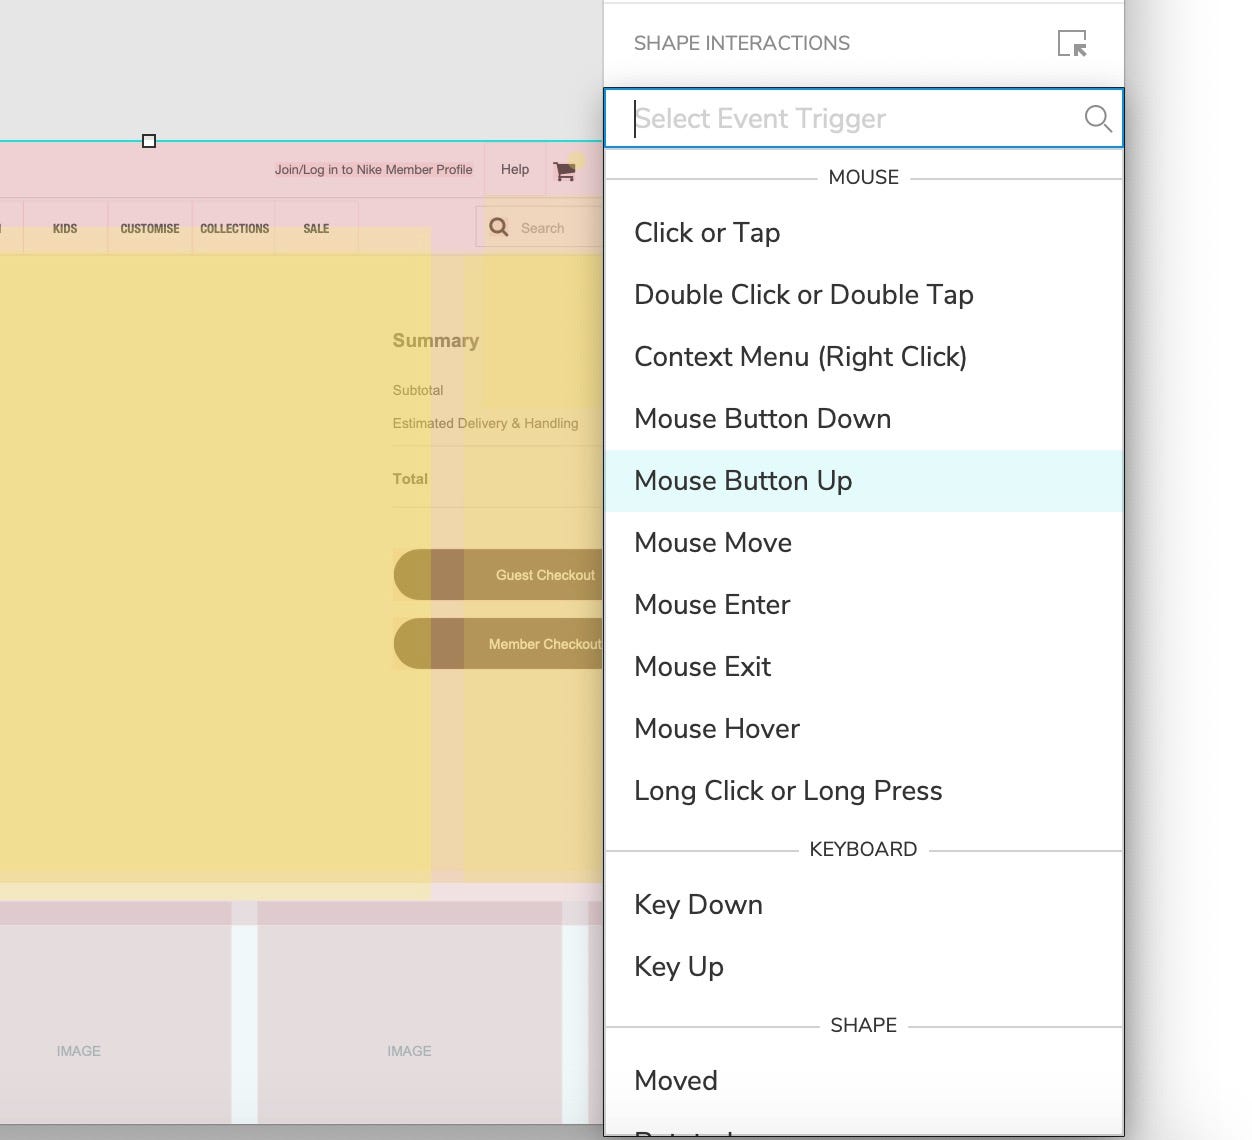The height and width of the screenshot is (1140, 1252).
Task: Select Mouse Hover event
Action: (864, 728)
